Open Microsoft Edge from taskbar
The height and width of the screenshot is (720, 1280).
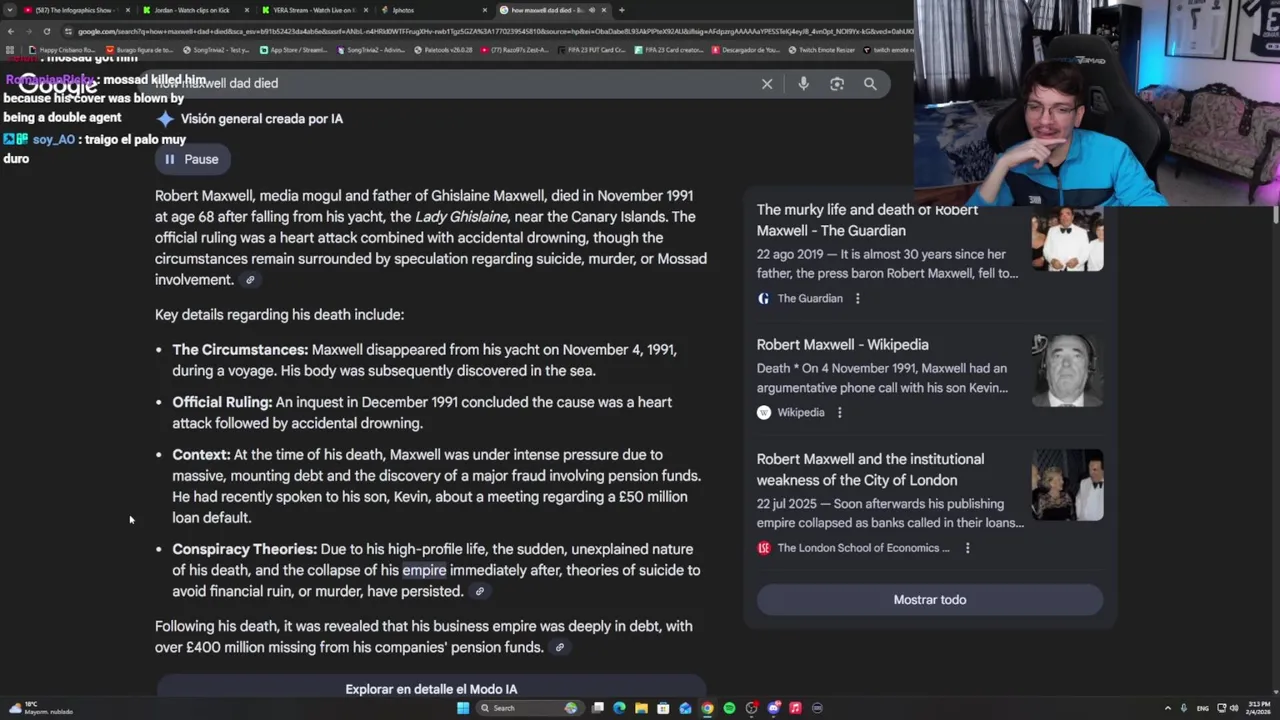pos(619,708)
